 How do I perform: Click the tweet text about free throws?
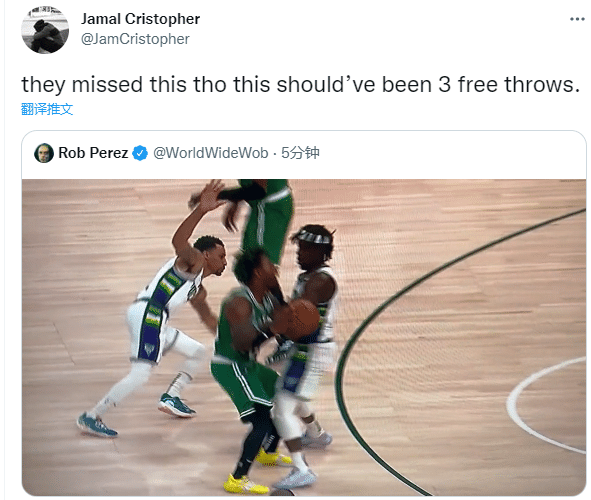300,84
